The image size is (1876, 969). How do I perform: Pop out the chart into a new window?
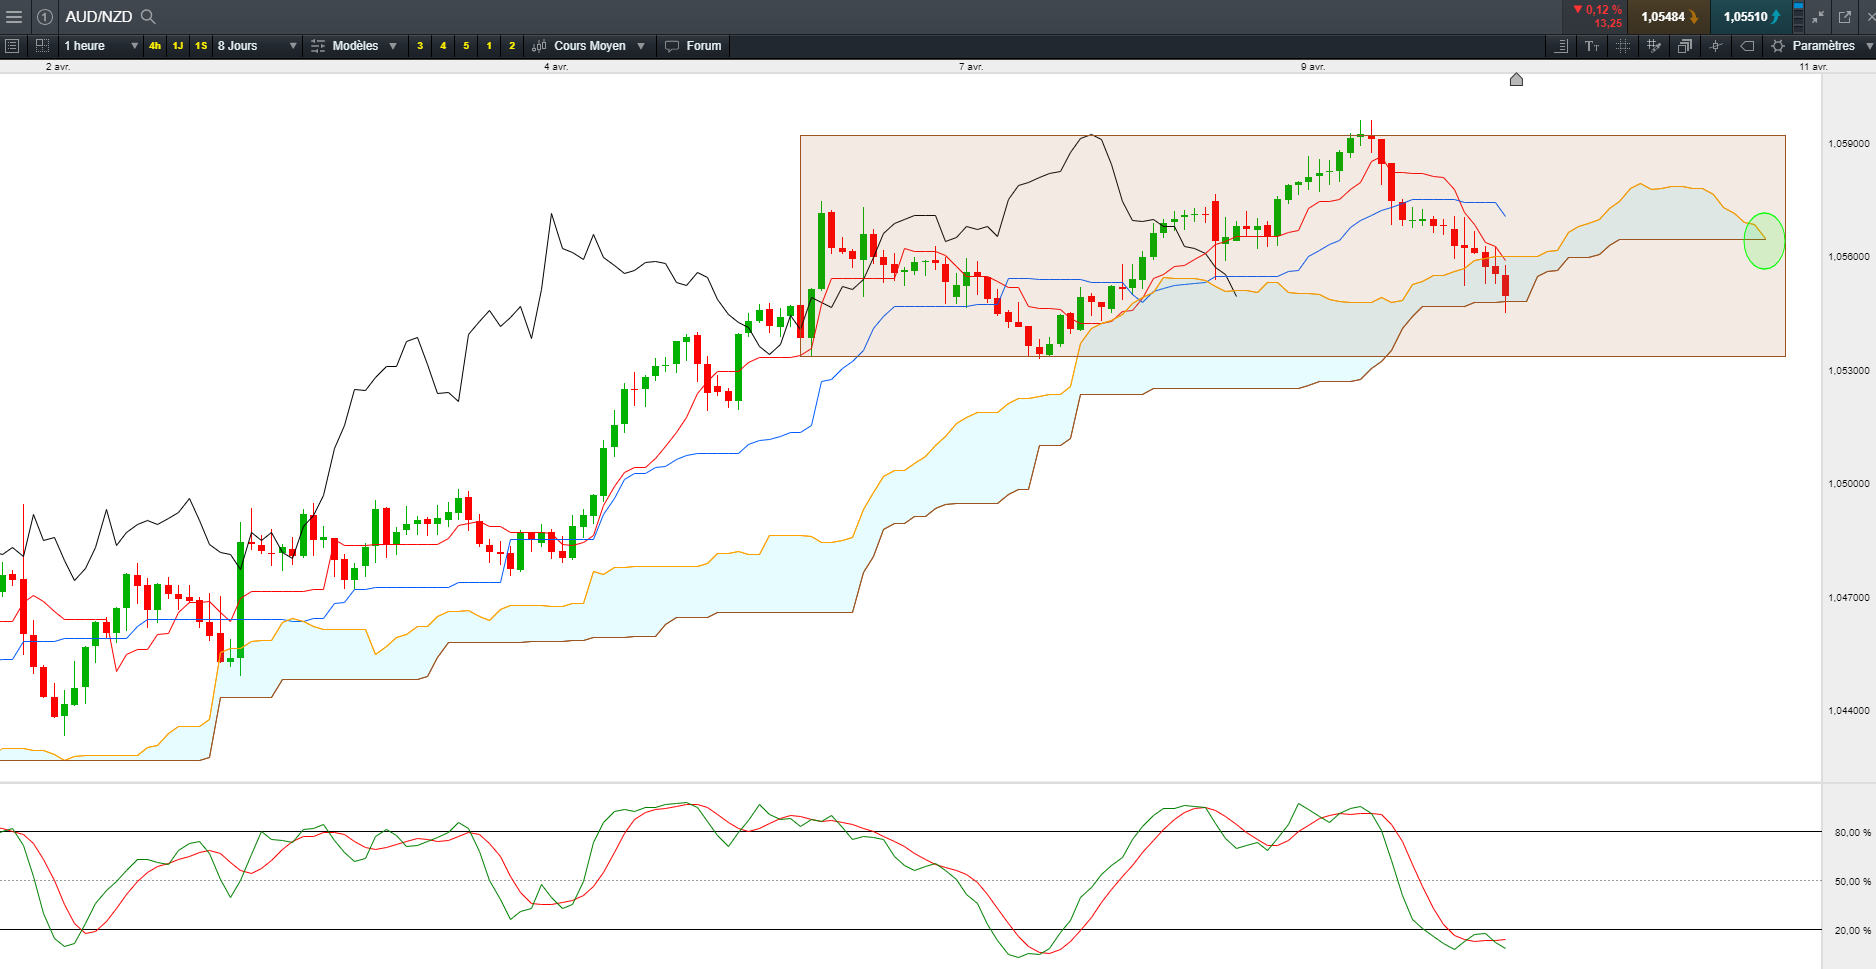point(1845,17)
